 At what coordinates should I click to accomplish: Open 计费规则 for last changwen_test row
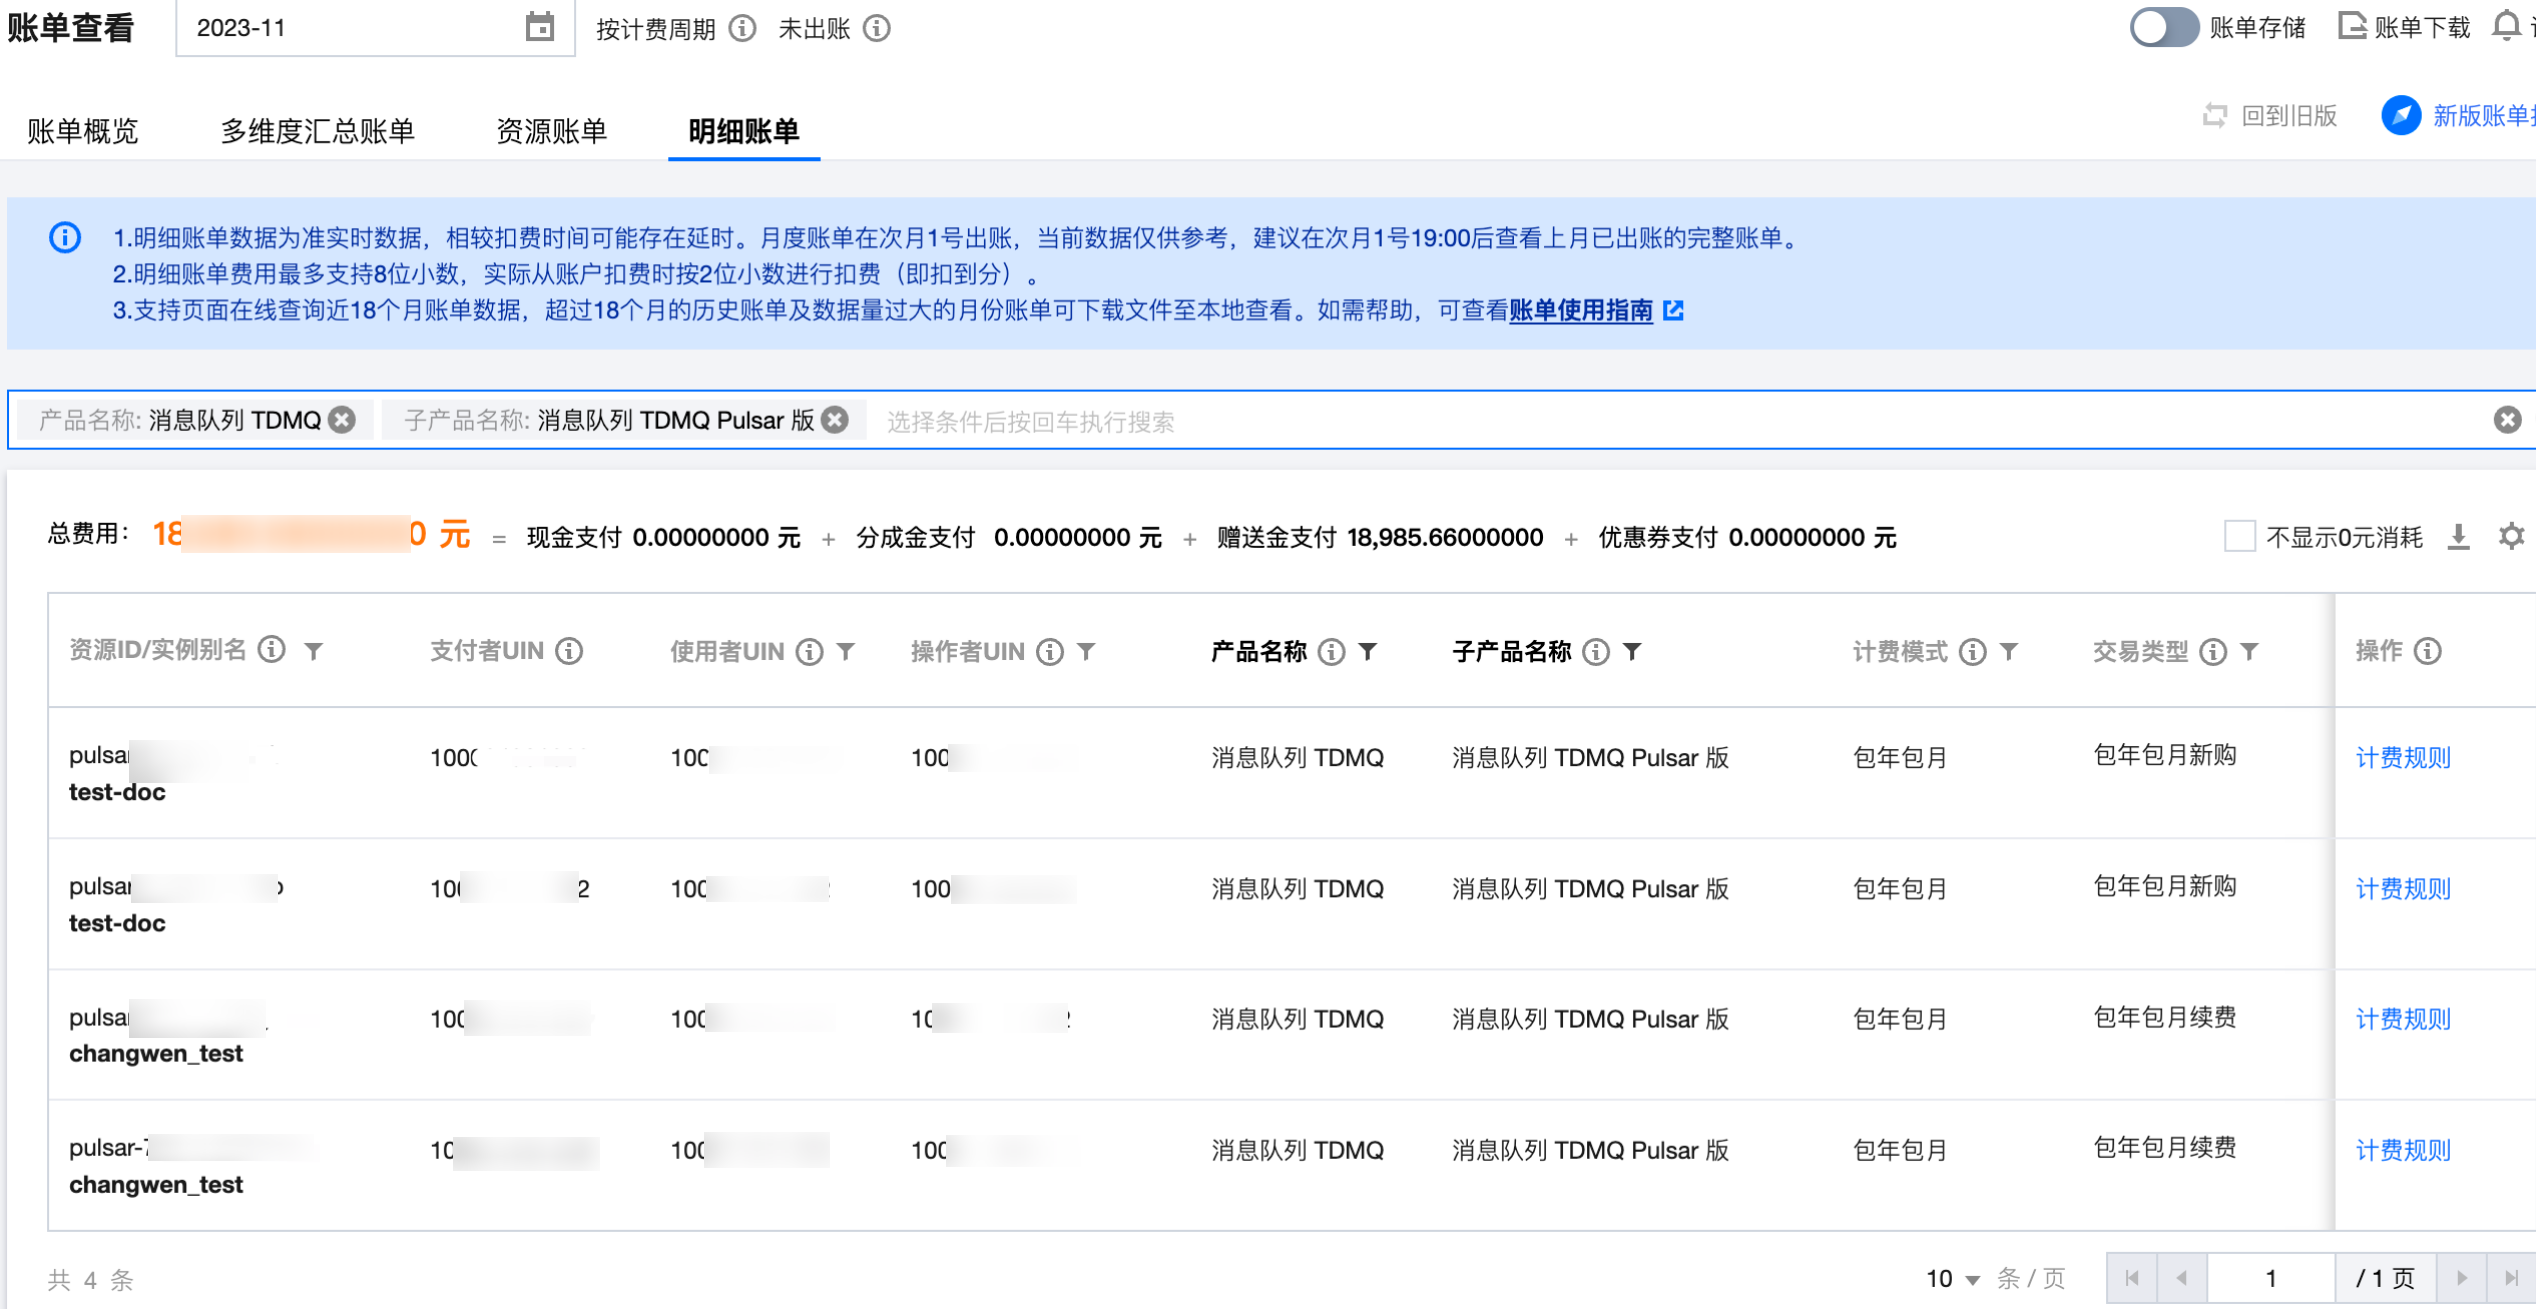2403,1150
